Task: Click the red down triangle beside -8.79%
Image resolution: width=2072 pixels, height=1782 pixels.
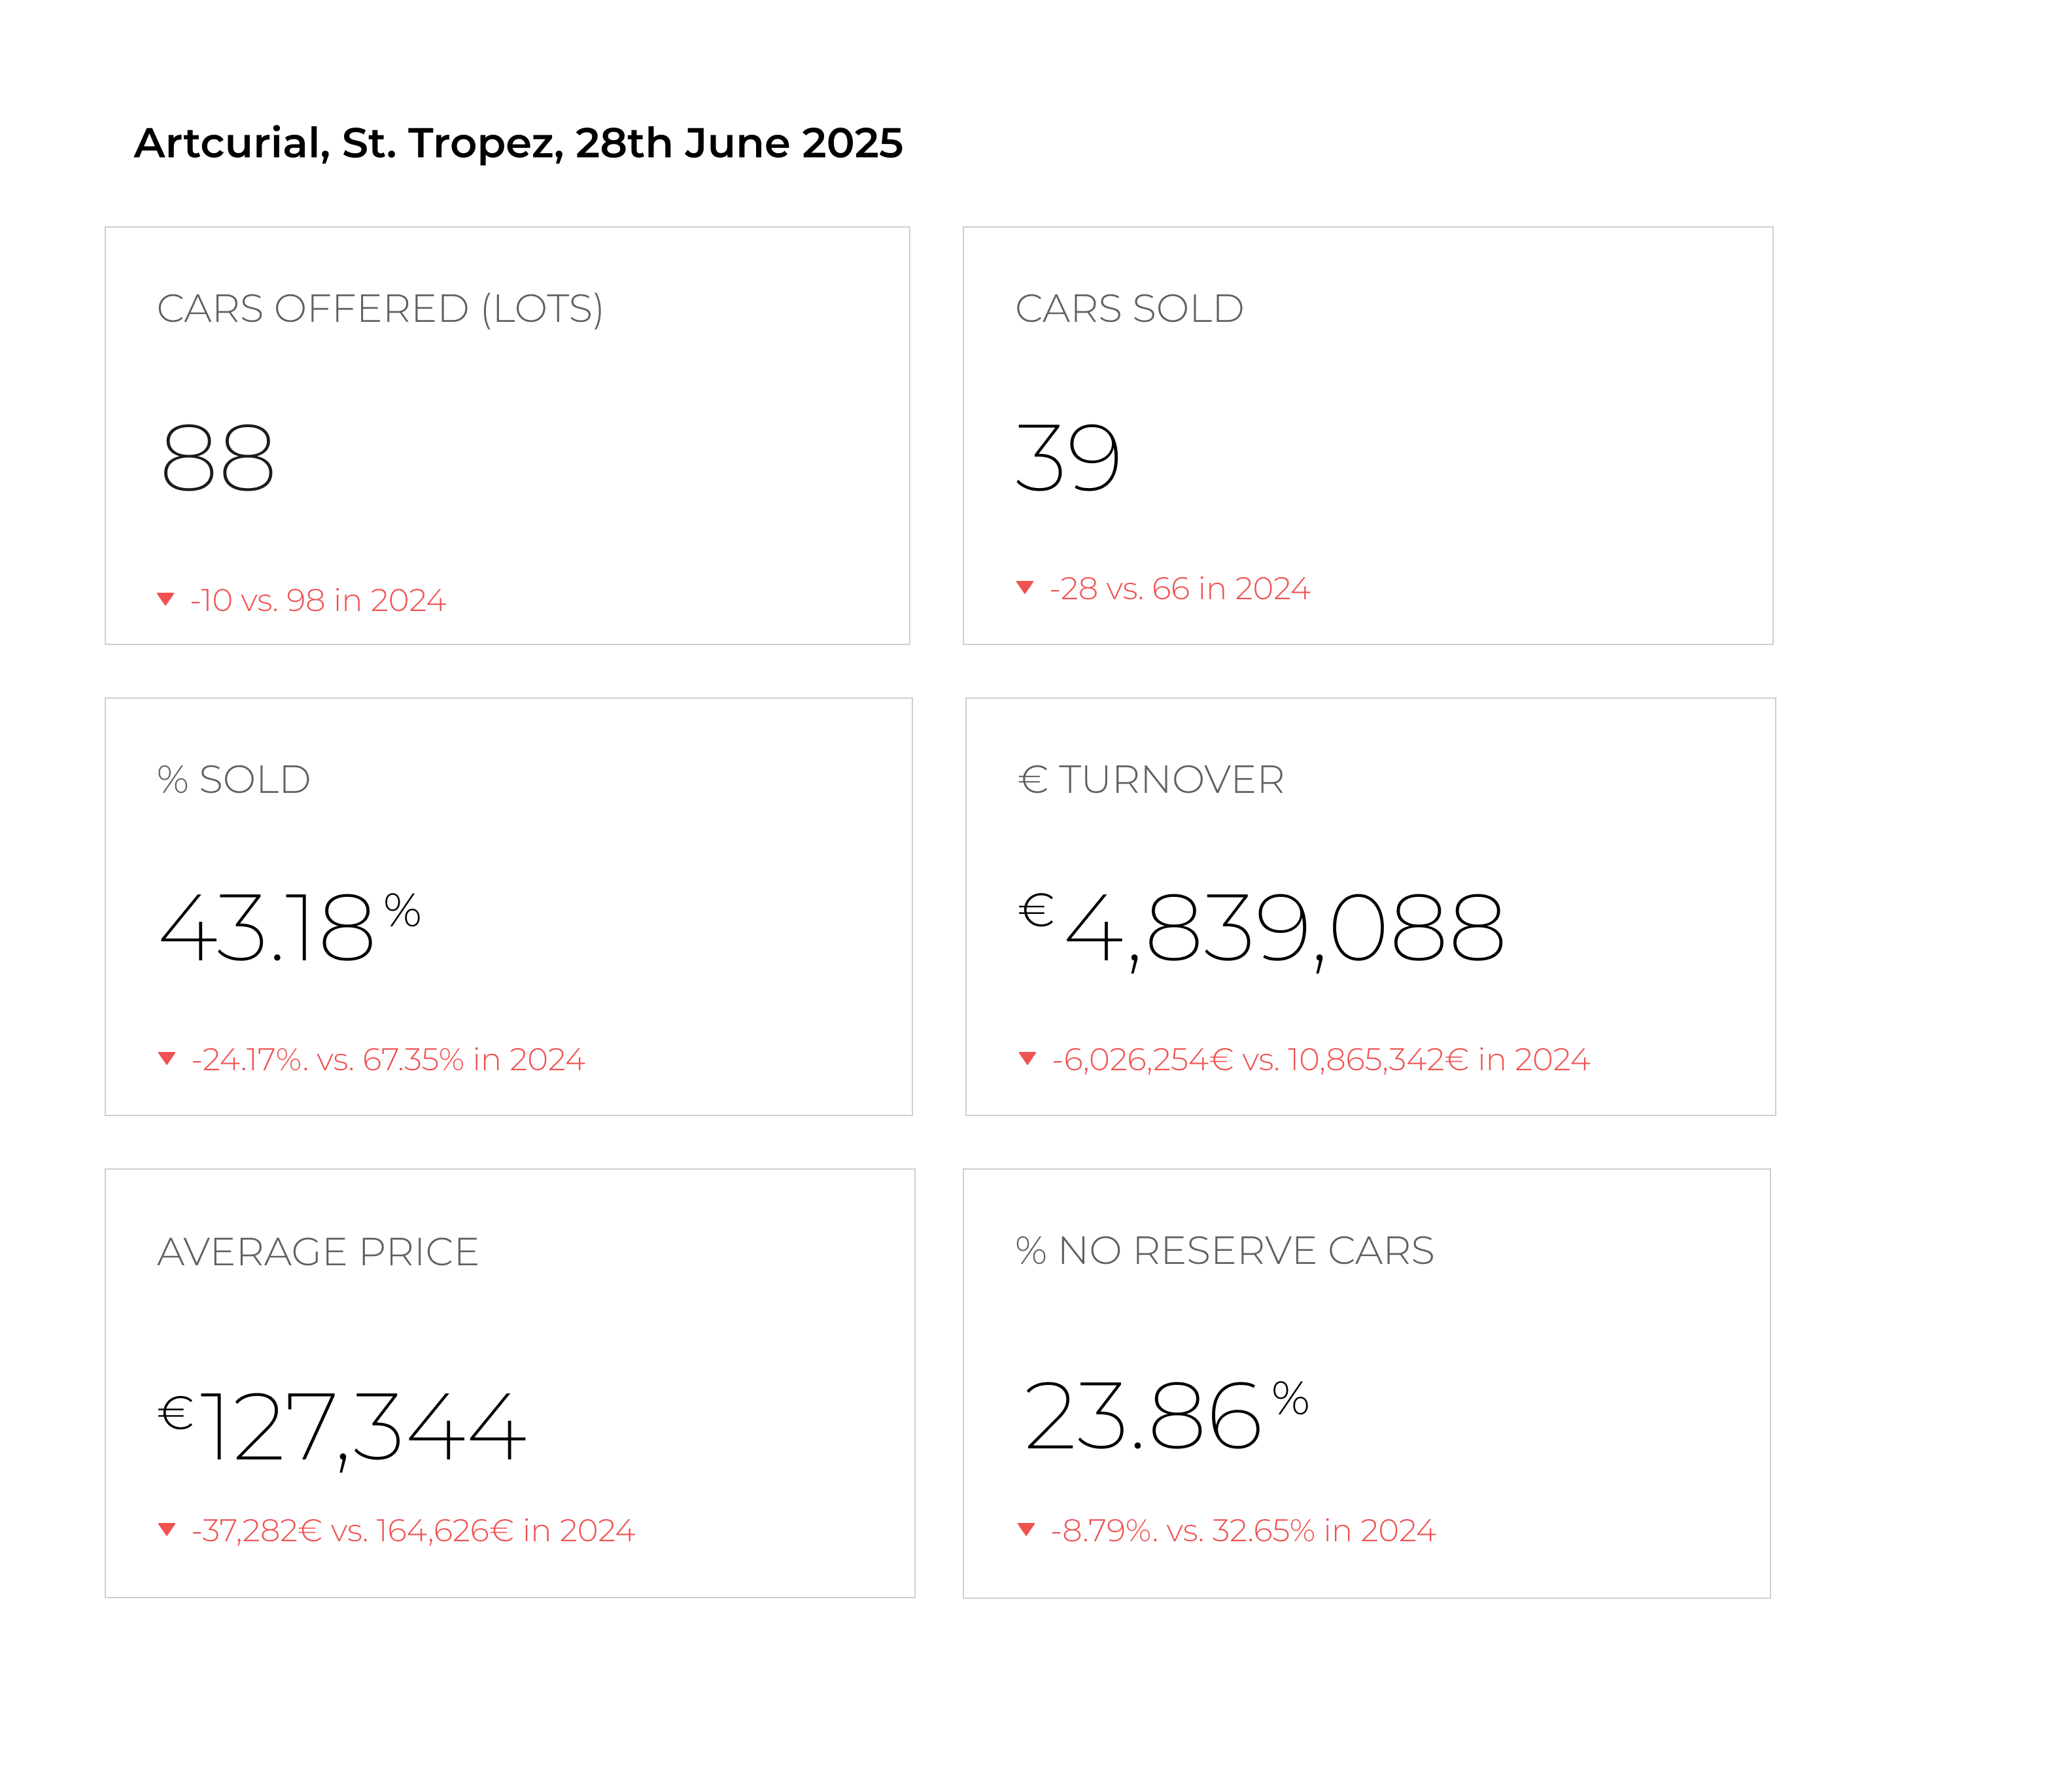Action: click(x=1026, y=1529)
